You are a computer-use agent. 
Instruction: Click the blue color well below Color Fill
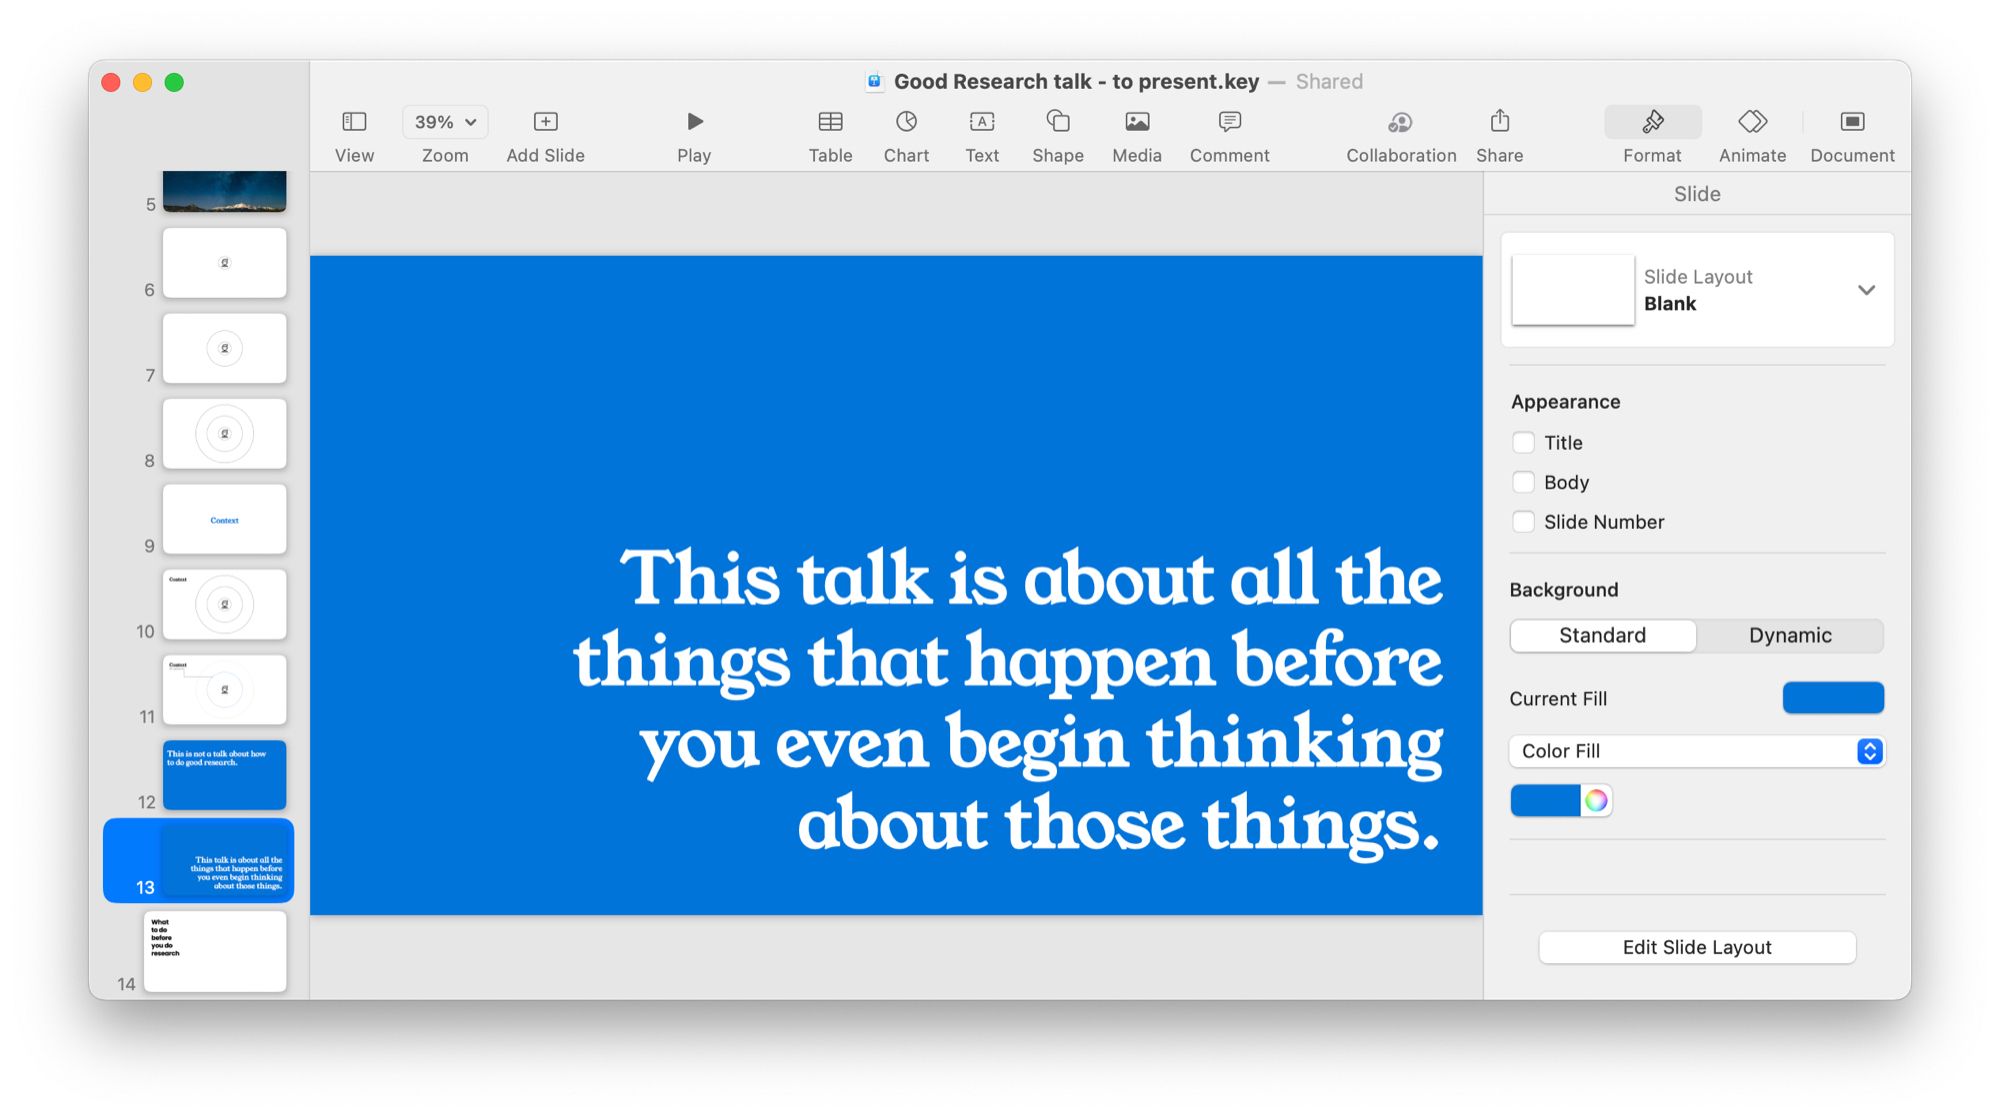(1545, 800)
